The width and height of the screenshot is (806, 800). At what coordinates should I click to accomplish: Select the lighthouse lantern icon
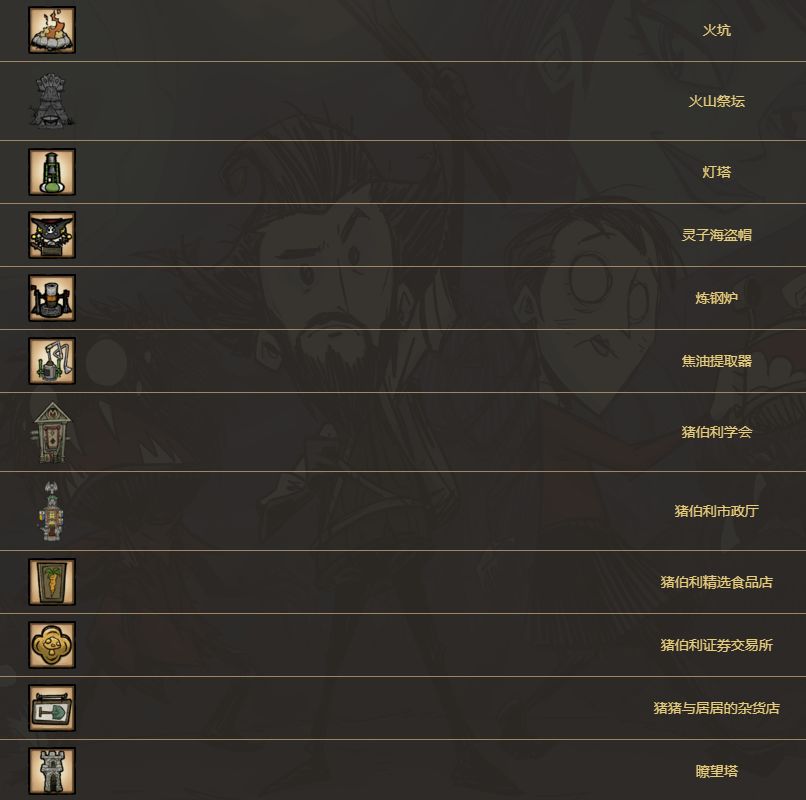[x=51, y=172]
